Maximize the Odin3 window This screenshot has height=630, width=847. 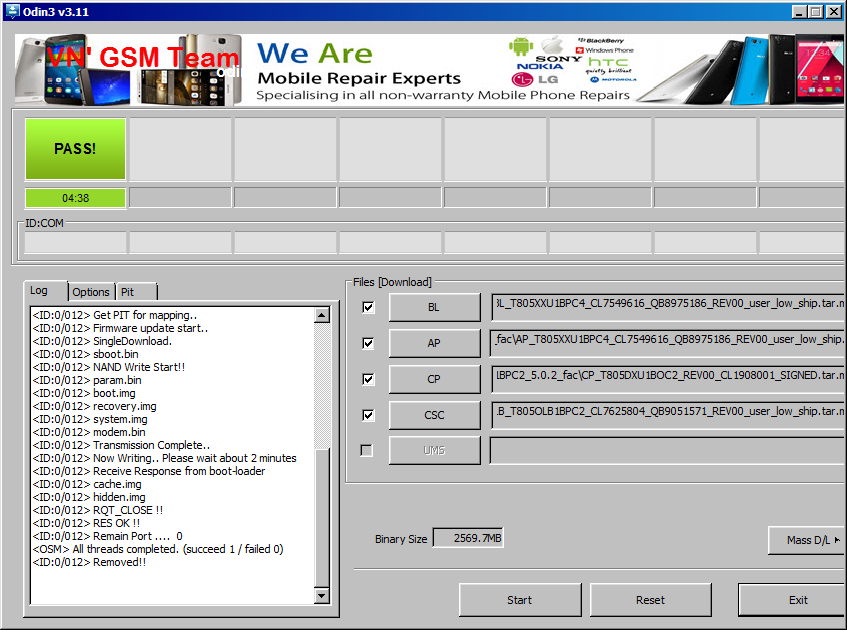pyautogui.click(x=817, y=11)
